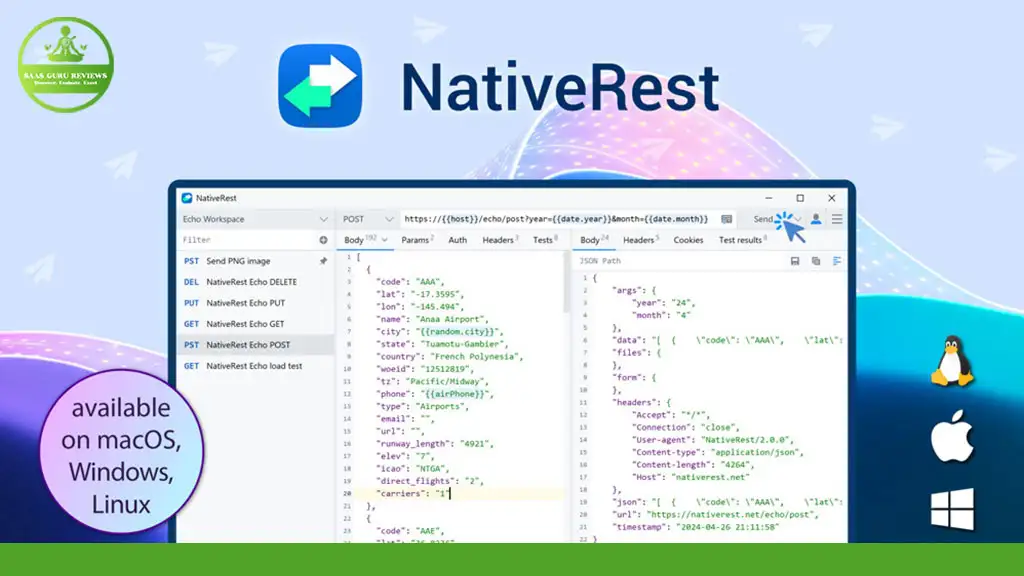Open NativeRest Echo DELETE request
The image size is (1024, 576).
pos(255,281)
